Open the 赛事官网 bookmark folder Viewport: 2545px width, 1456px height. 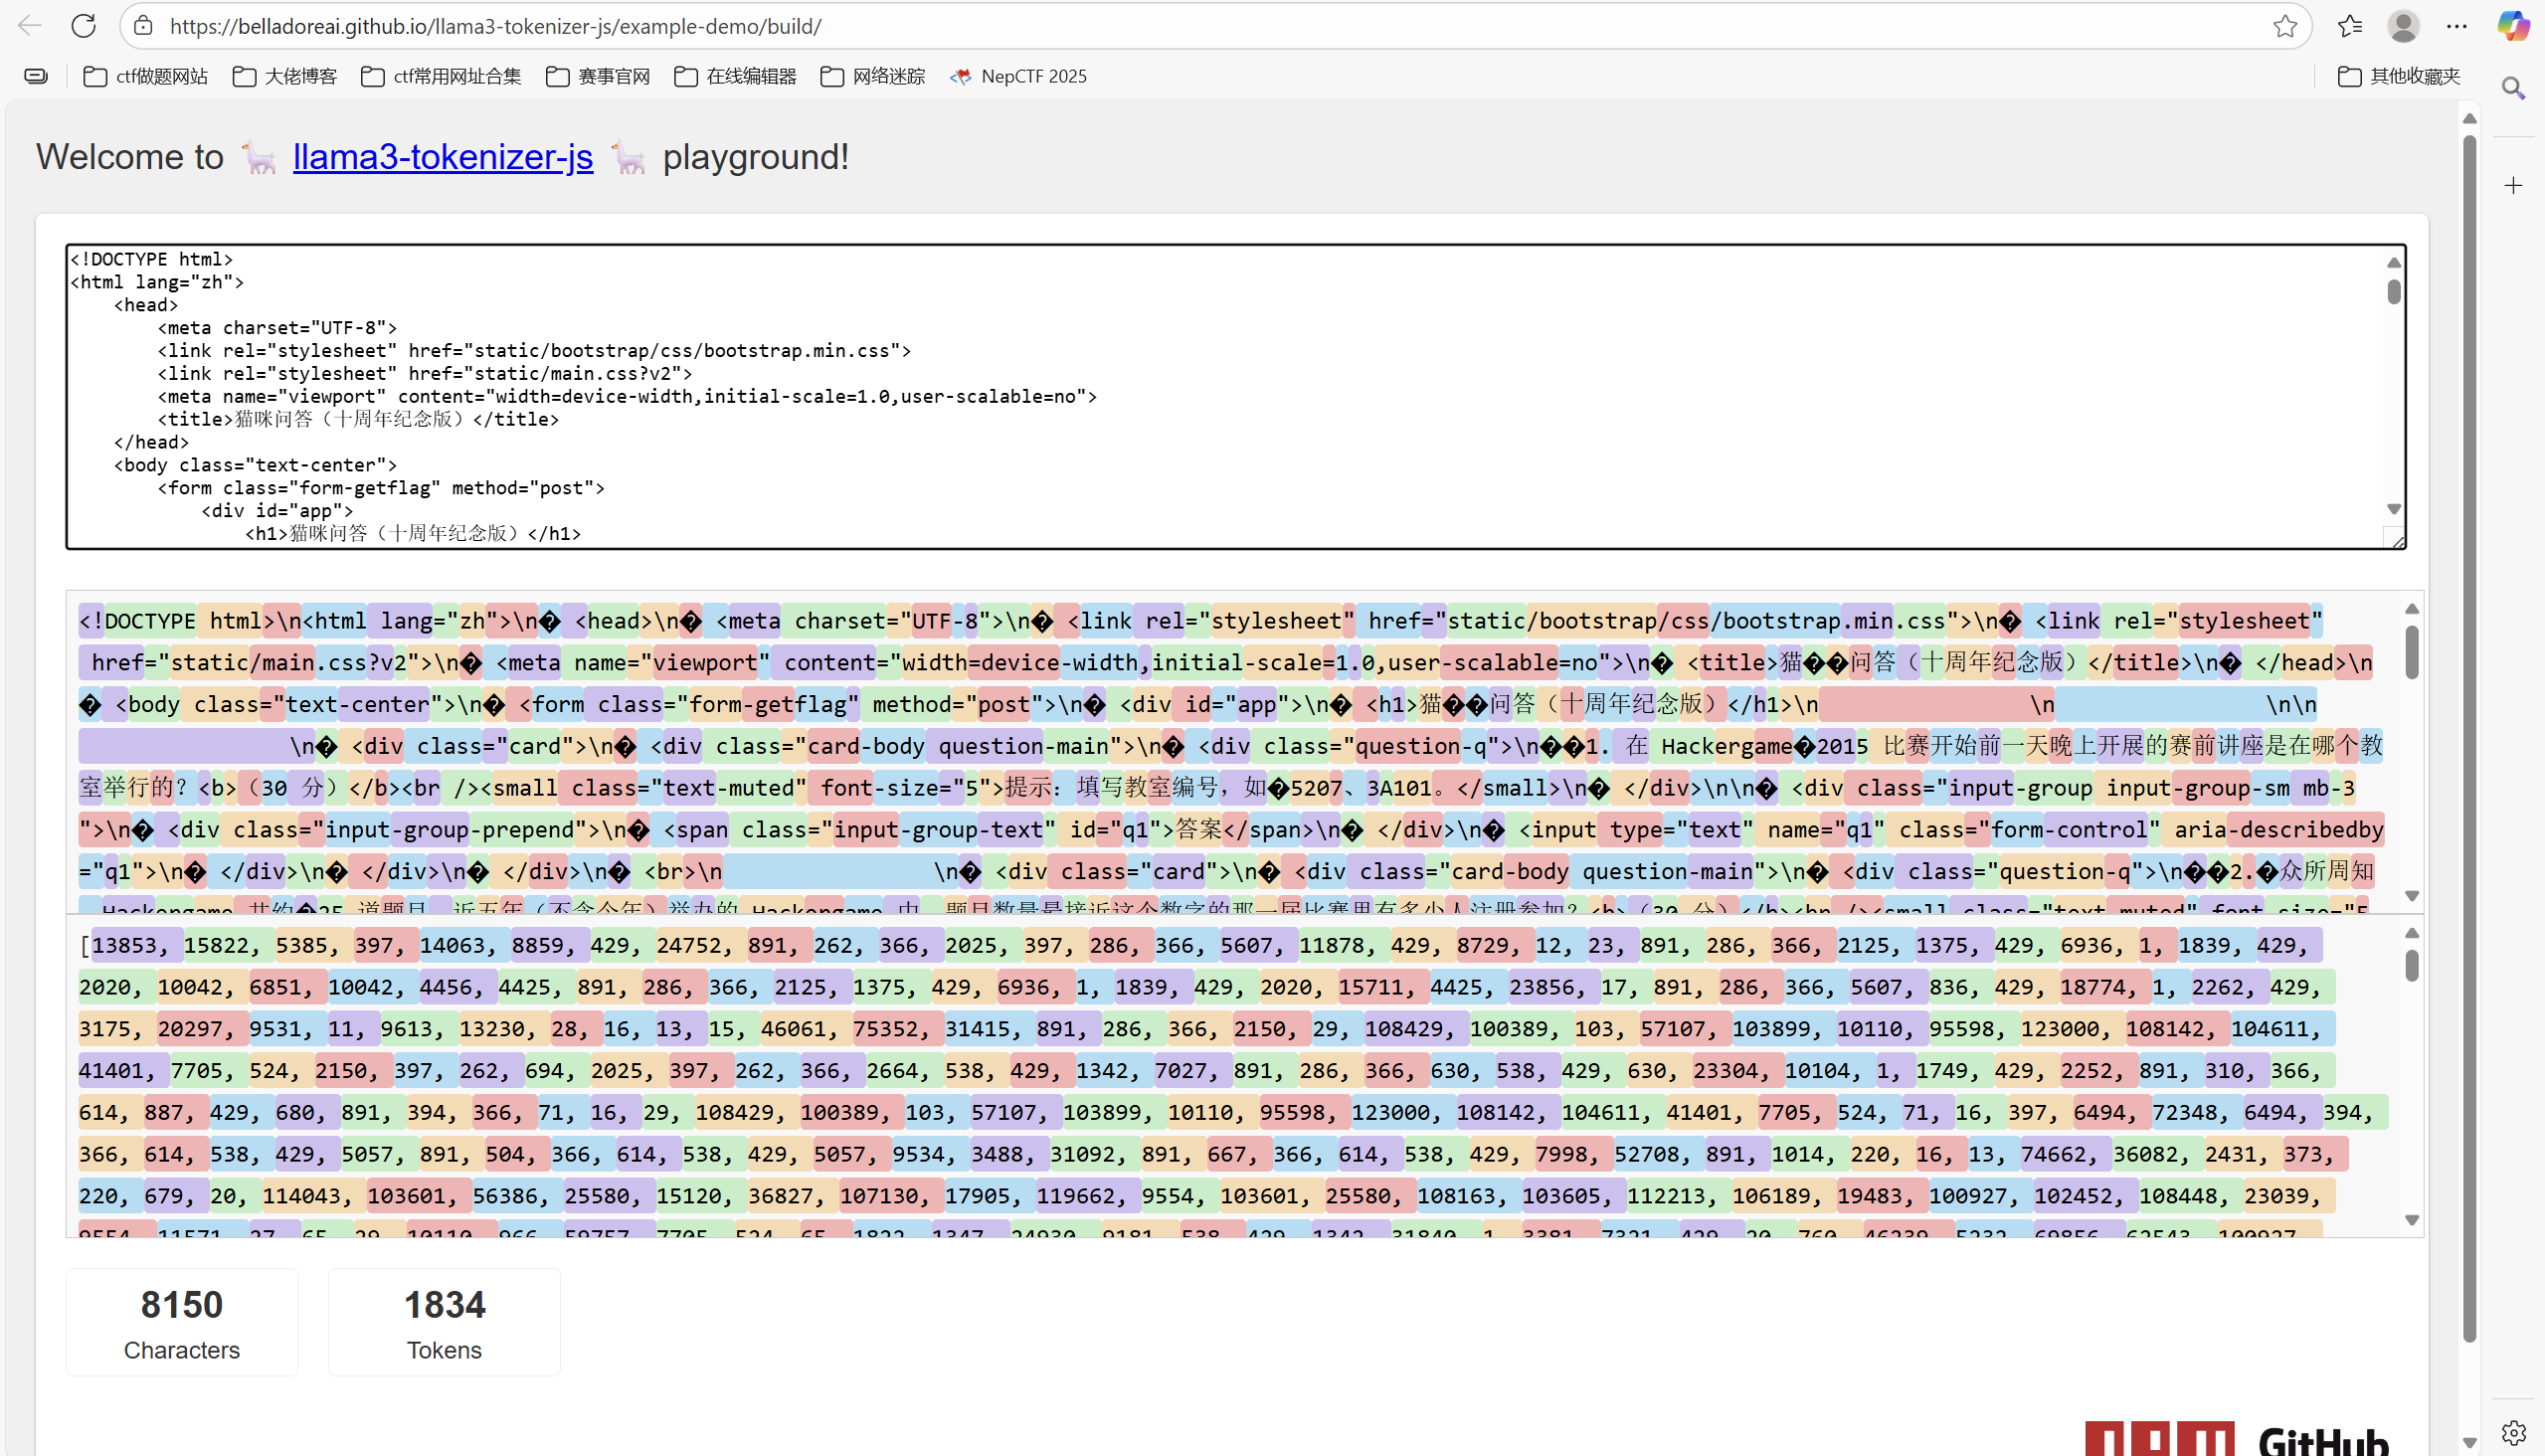[598, 76]
